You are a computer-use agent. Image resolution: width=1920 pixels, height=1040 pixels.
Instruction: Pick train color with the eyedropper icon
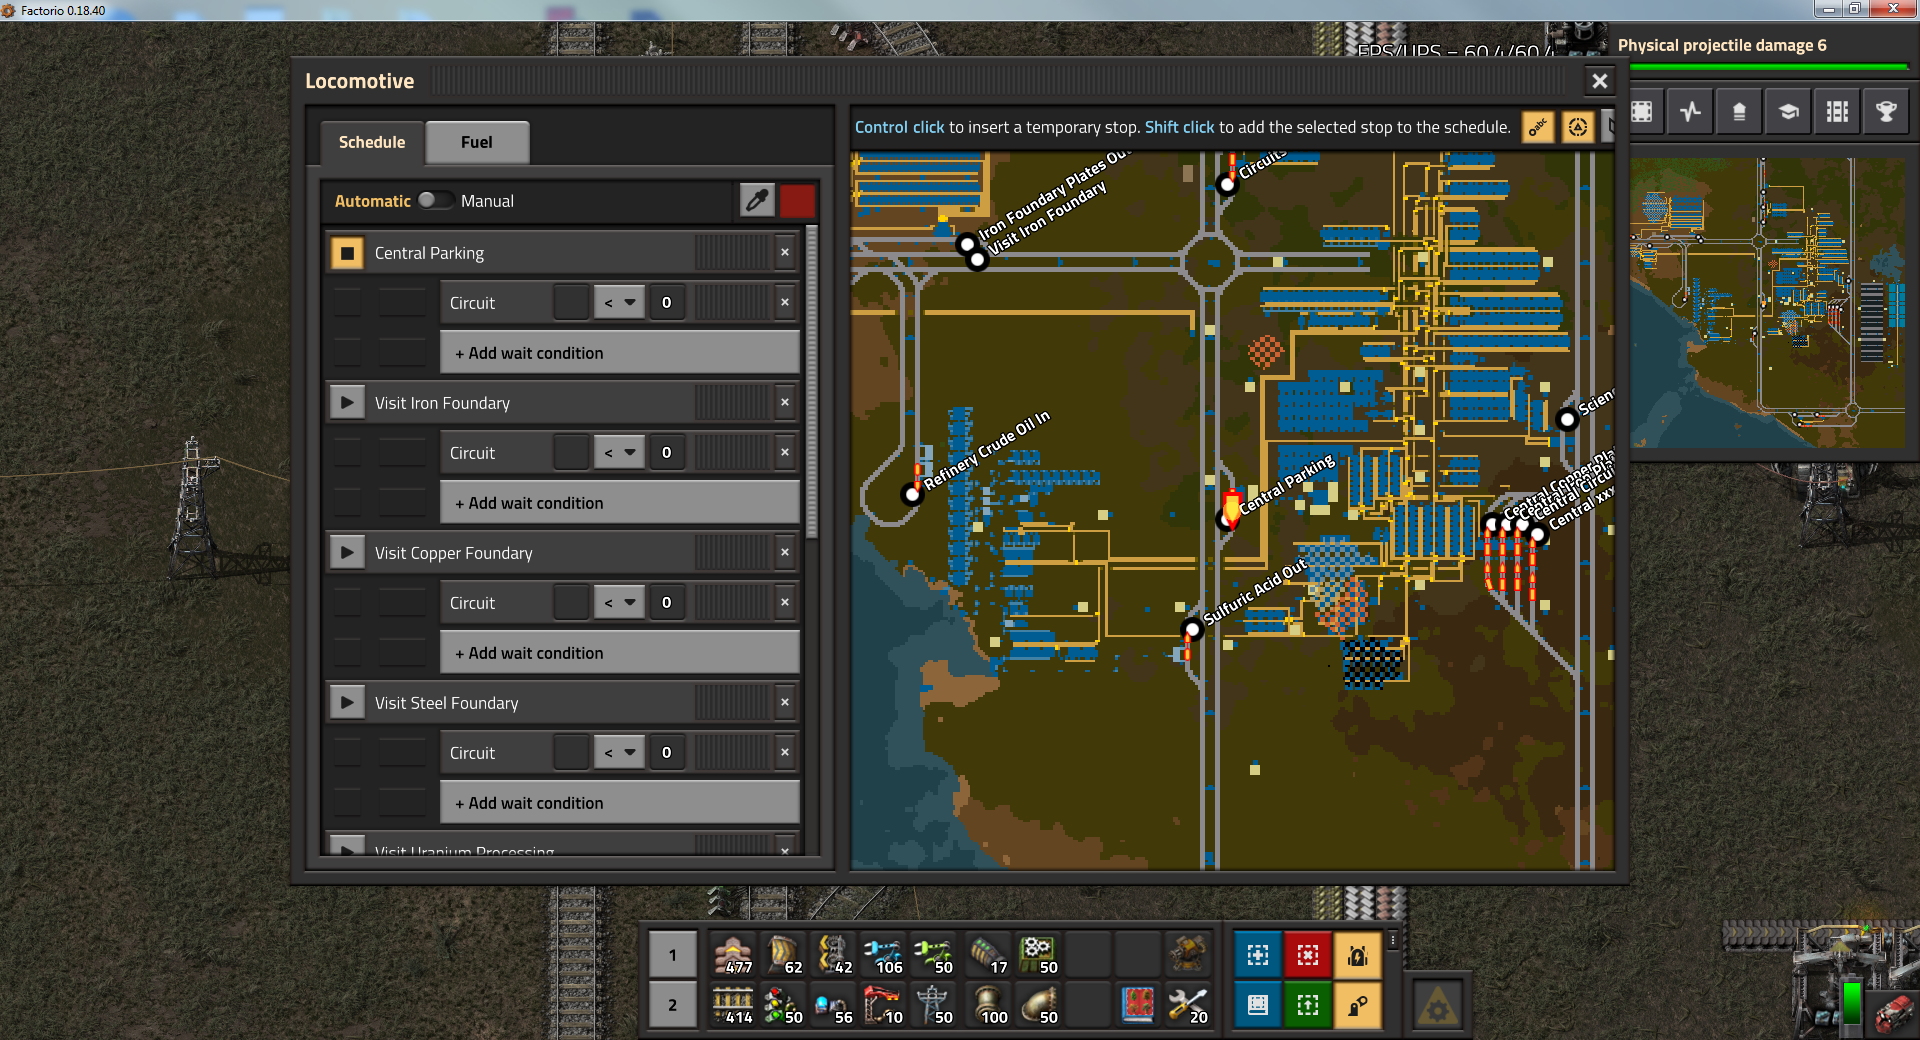(x=757, y=200)
